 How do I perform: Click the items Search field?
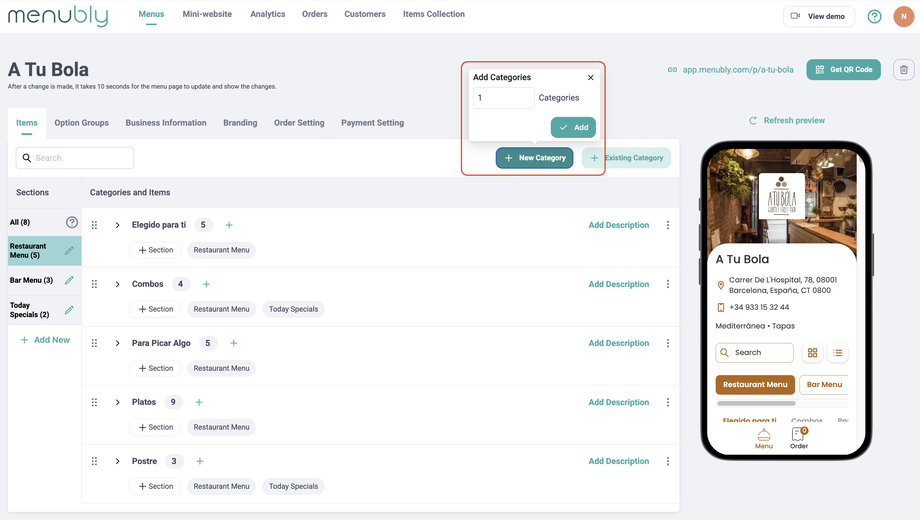pyautogui.click(x=75, y=158)
